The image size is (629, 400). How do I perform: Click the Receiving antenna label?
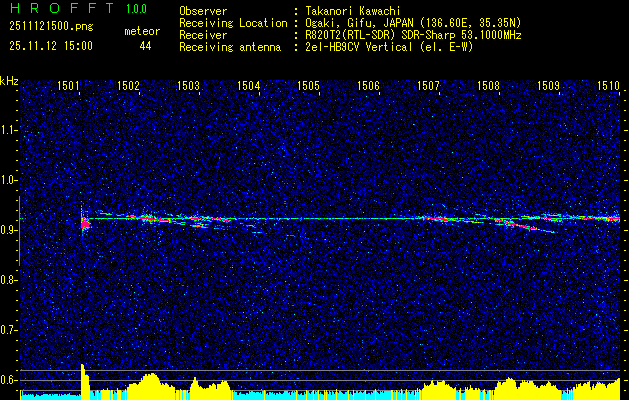[230, 47]
